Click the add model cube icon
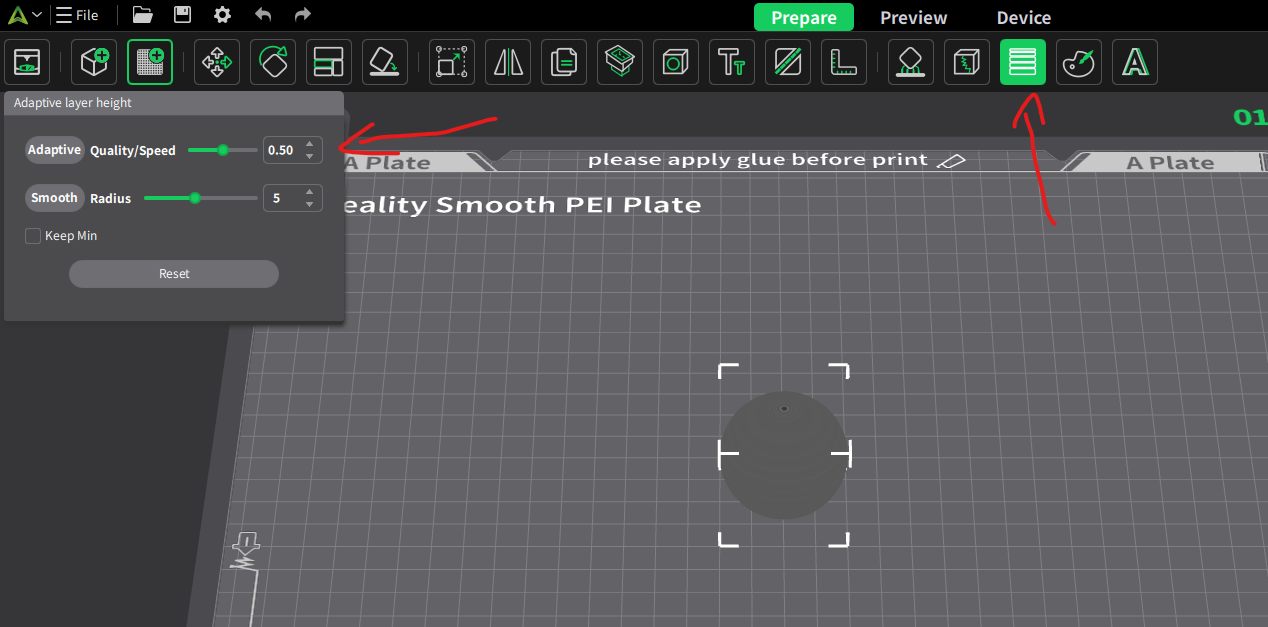The width and height of the screenshot is (1268, 627). pyautogui.click(x=94, y=62)
